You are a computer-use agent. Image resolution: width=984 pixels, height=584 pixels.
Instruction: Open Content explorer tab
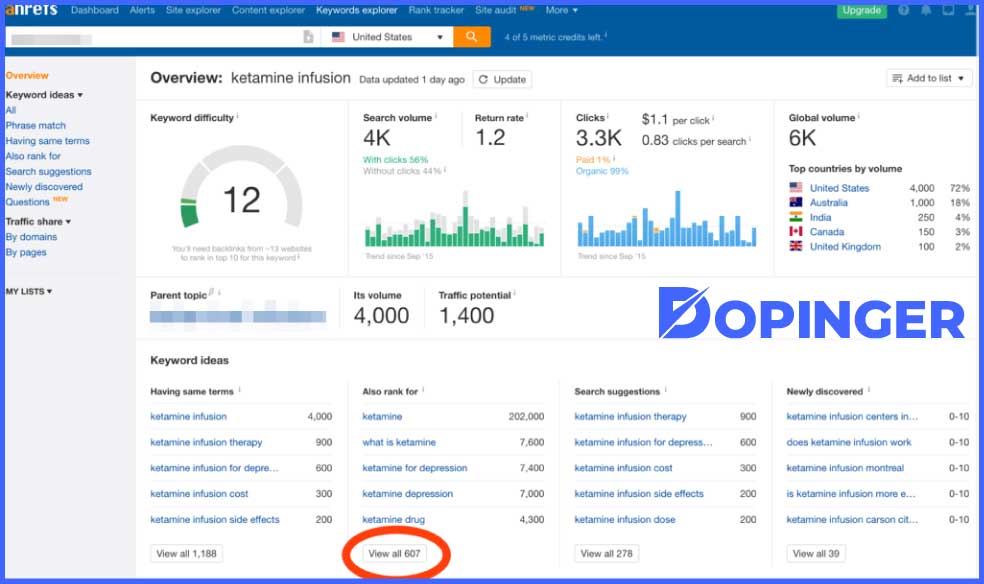point(268,10)
